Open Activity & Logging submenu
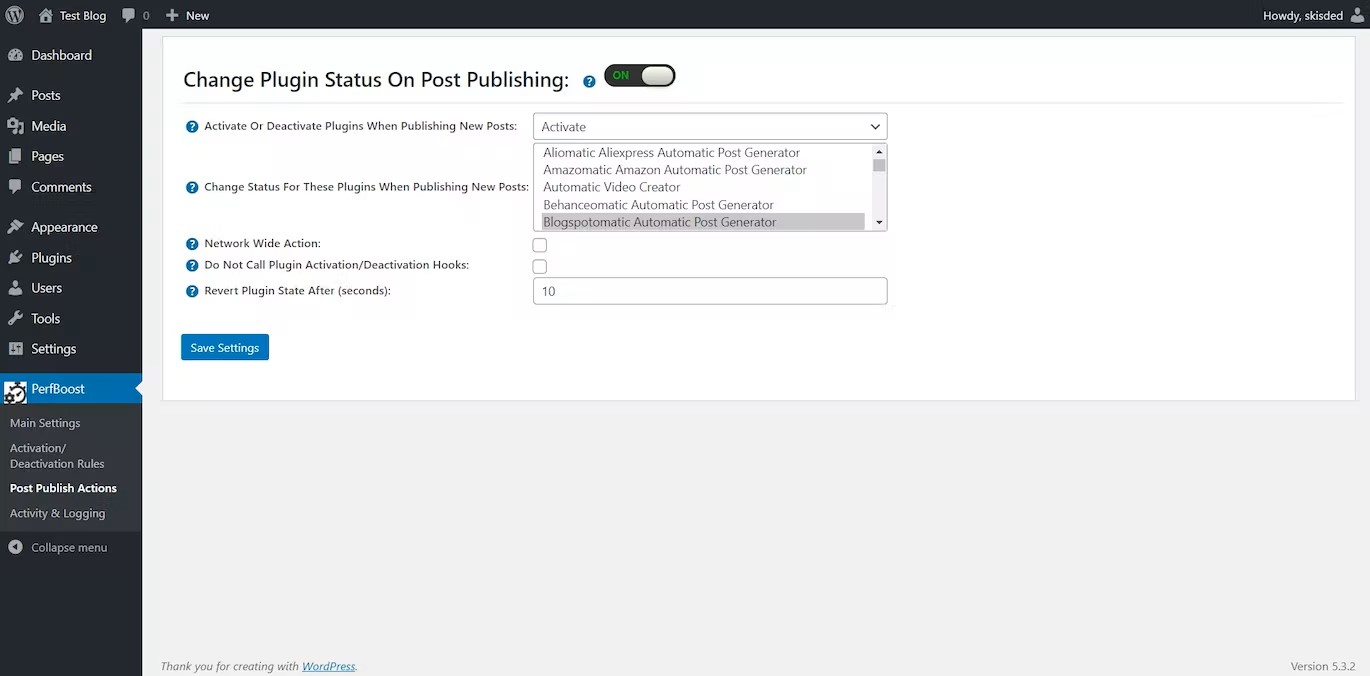This screenshot has height=676, width=1370. click(x=57, y=513)
